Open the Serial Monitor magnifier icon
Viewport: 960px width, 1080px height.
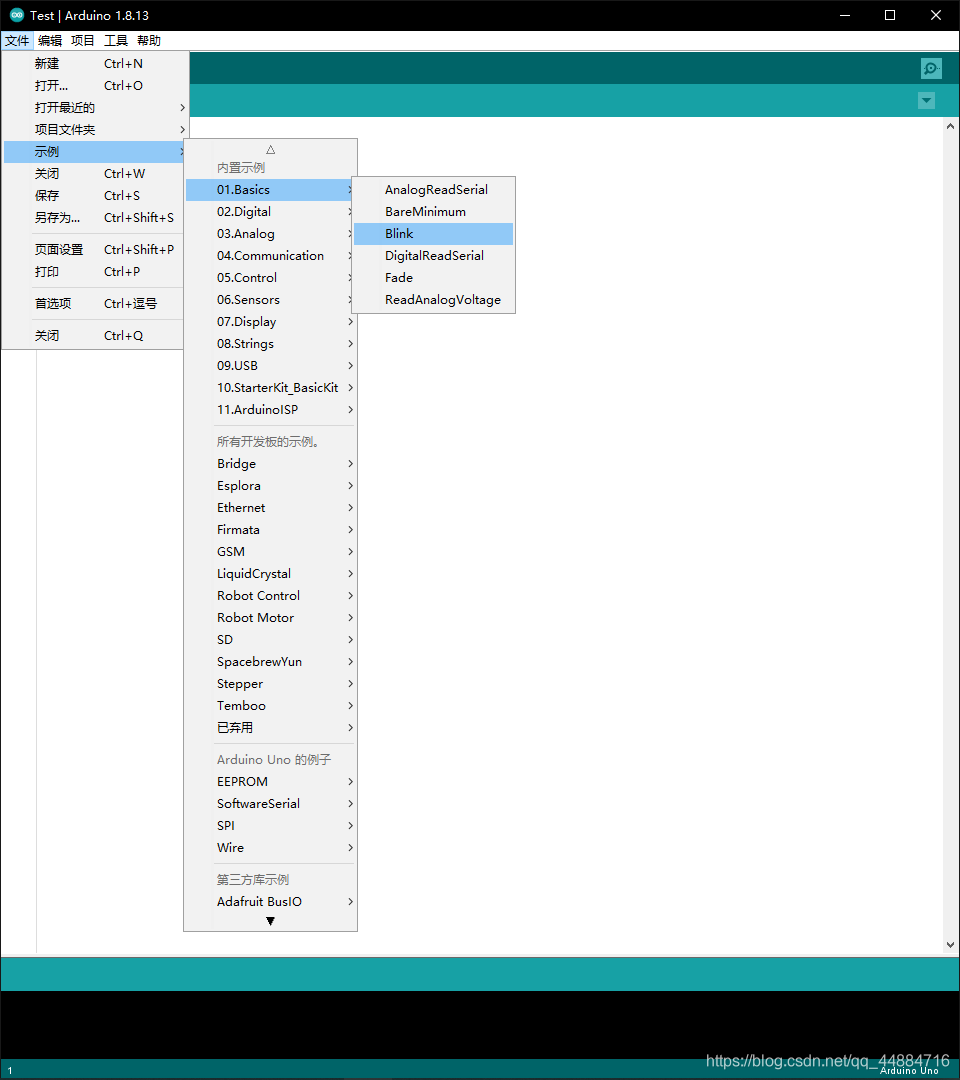(931, 68)
